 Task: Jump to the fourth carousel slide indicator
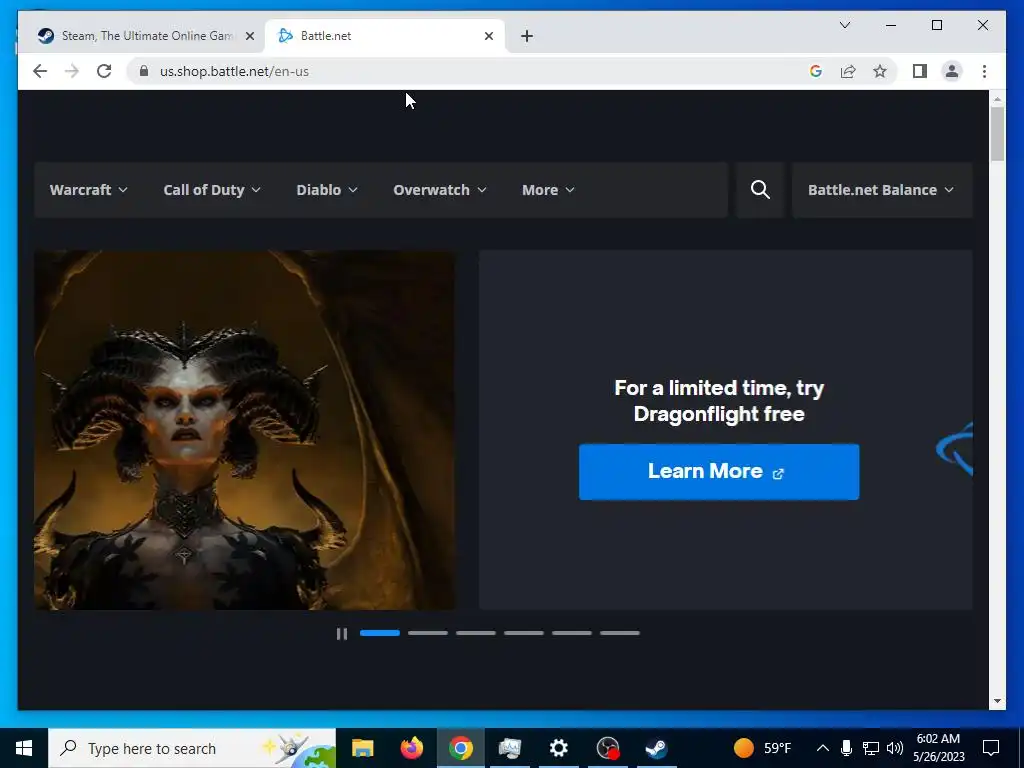coord(524,633)
